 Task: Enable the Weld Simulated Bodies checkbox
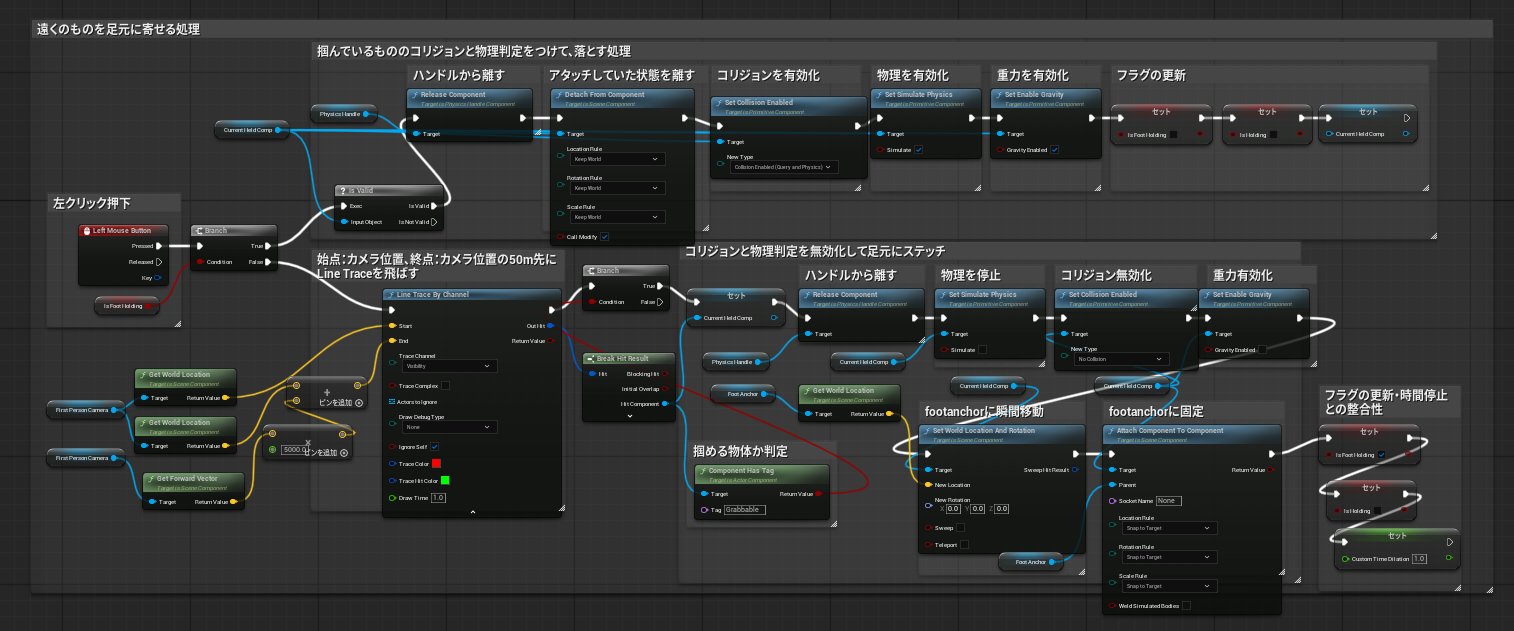[x=1186, y=605]
